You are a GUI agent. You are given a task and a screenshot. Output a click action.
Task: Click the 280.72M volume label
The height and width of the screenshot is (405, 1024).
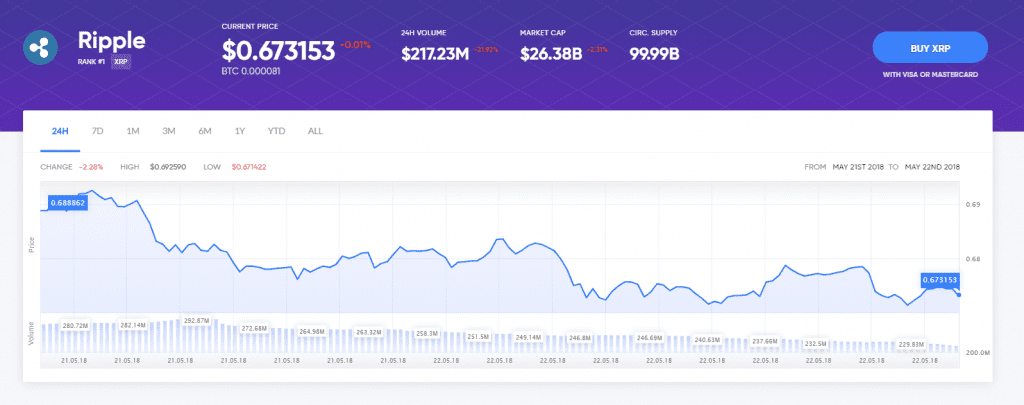click(x=75, y=325)
